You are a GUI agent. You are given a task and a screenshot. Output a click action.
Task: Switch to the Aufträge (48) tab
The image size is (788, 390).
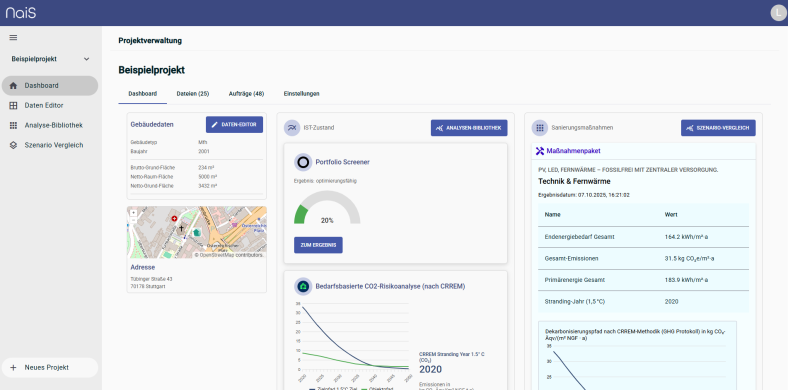pyautogui.click(x=246, y=94)
